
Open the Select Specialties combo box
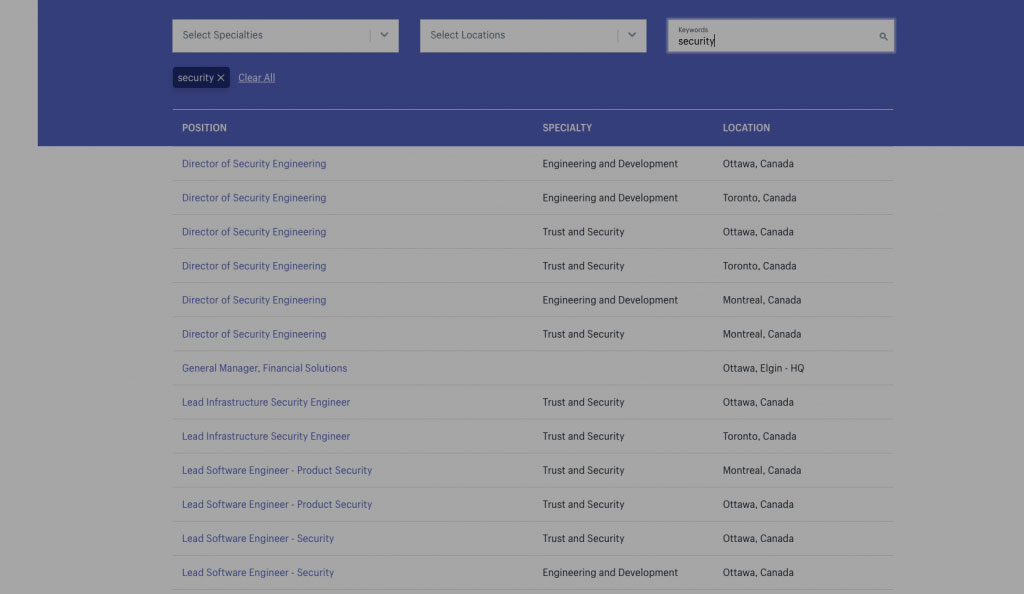click(285, 35)
